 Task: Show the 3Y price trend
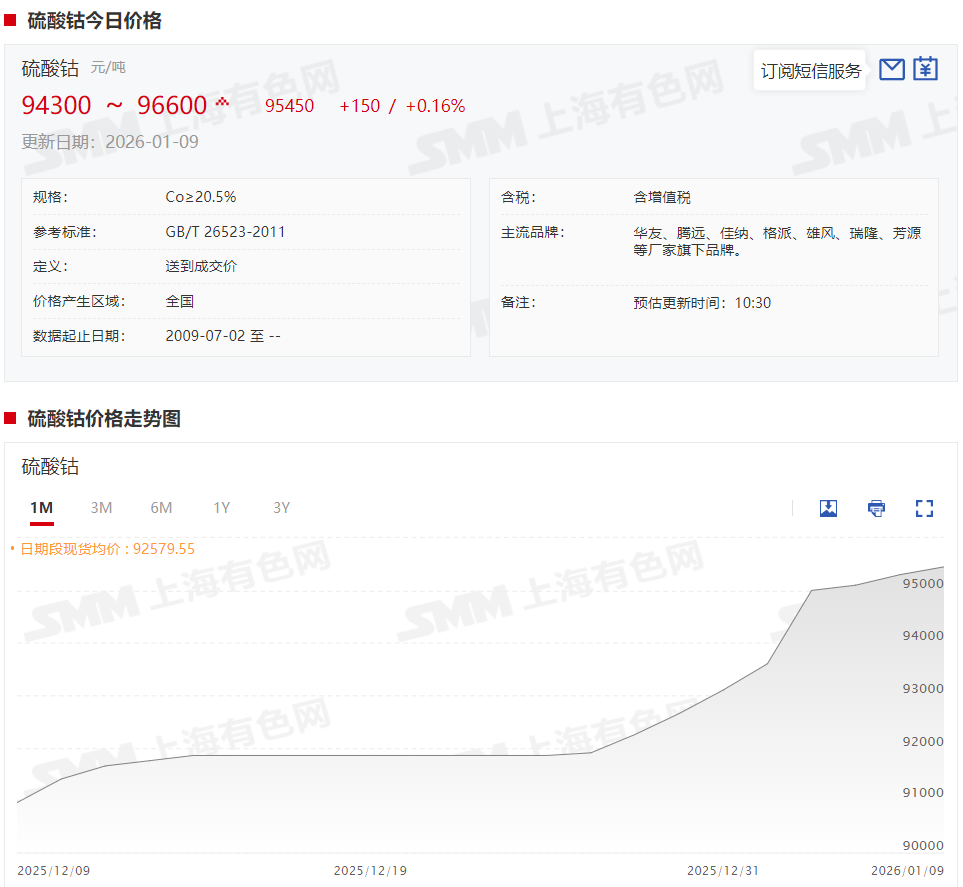click(x=281, y=508)
